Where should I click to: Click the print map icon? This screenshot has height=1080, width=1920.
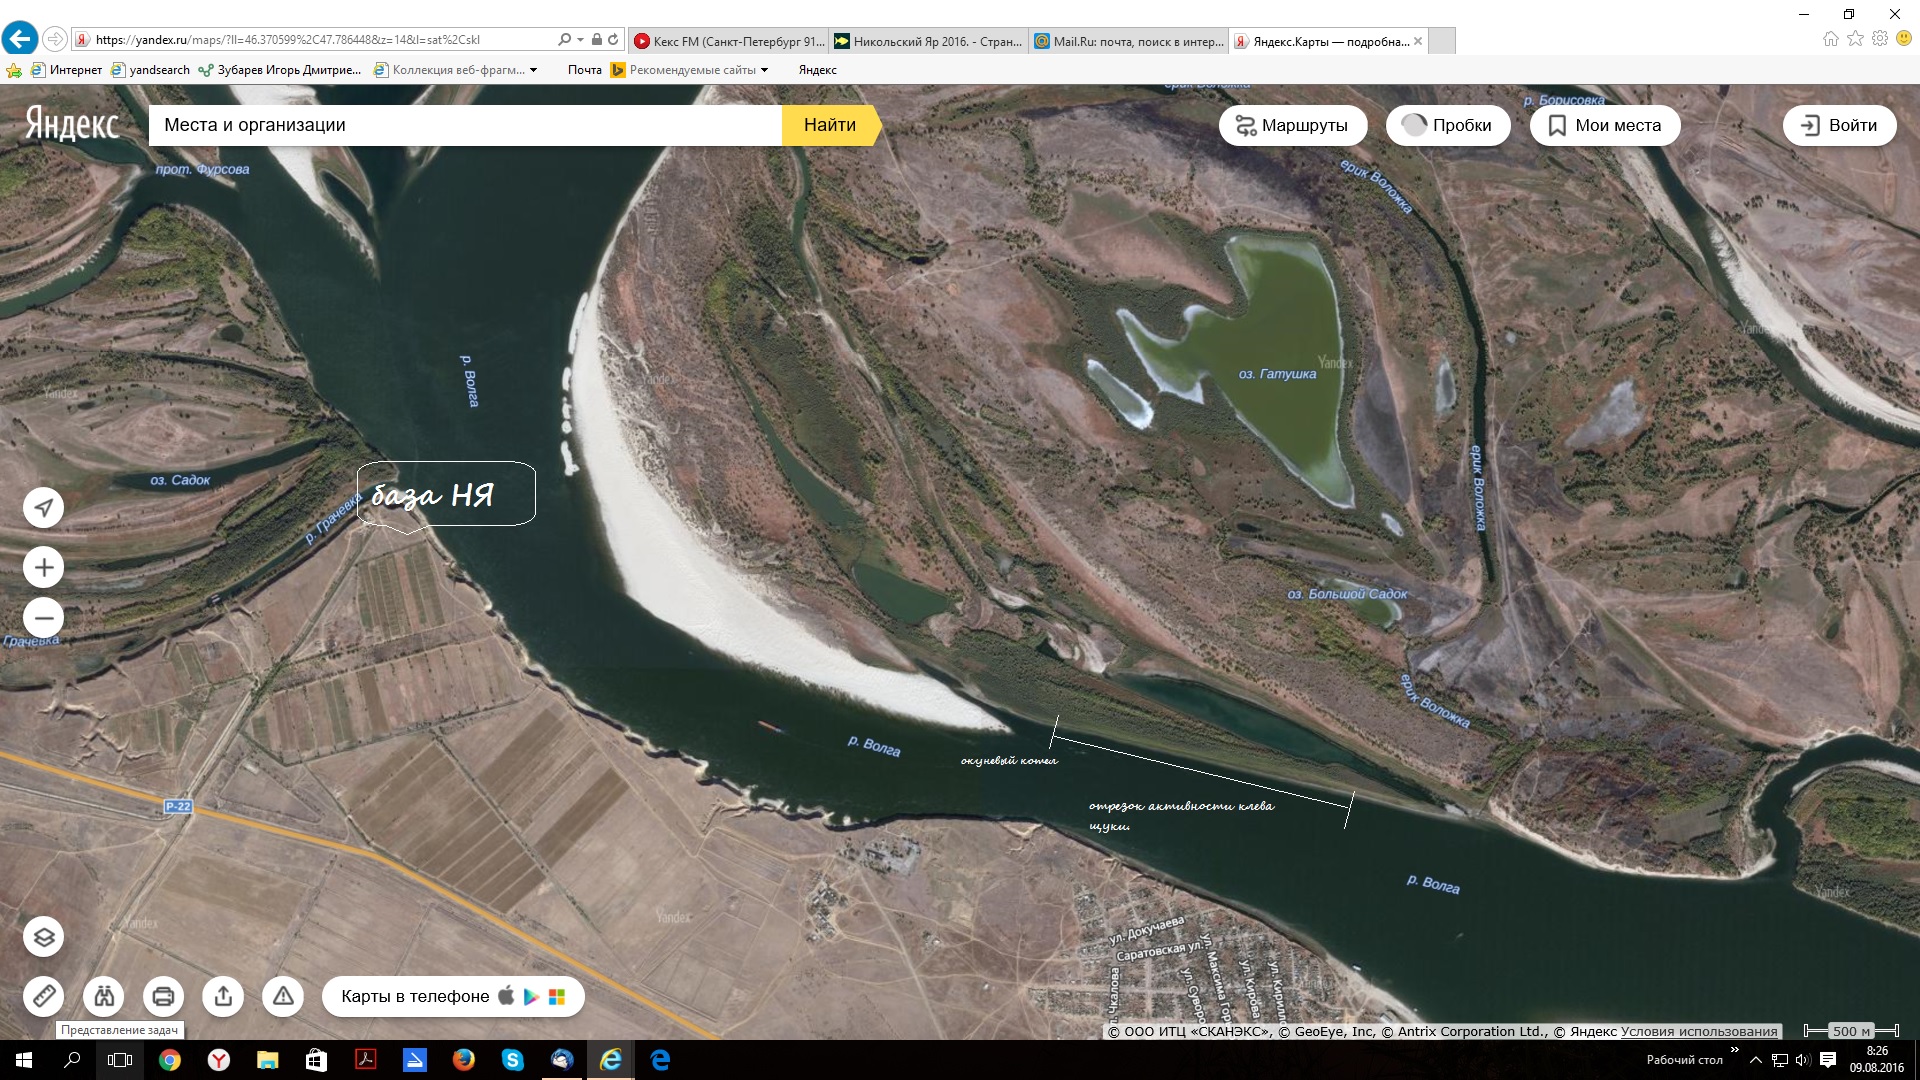point(163,996)
